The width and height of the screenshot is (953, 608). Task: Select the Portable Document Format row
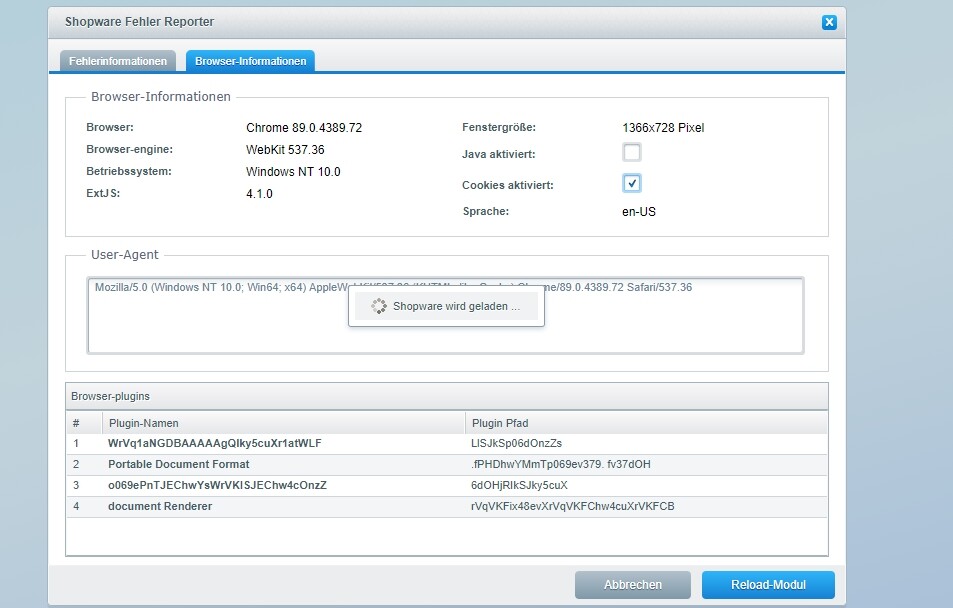[447, 465]
